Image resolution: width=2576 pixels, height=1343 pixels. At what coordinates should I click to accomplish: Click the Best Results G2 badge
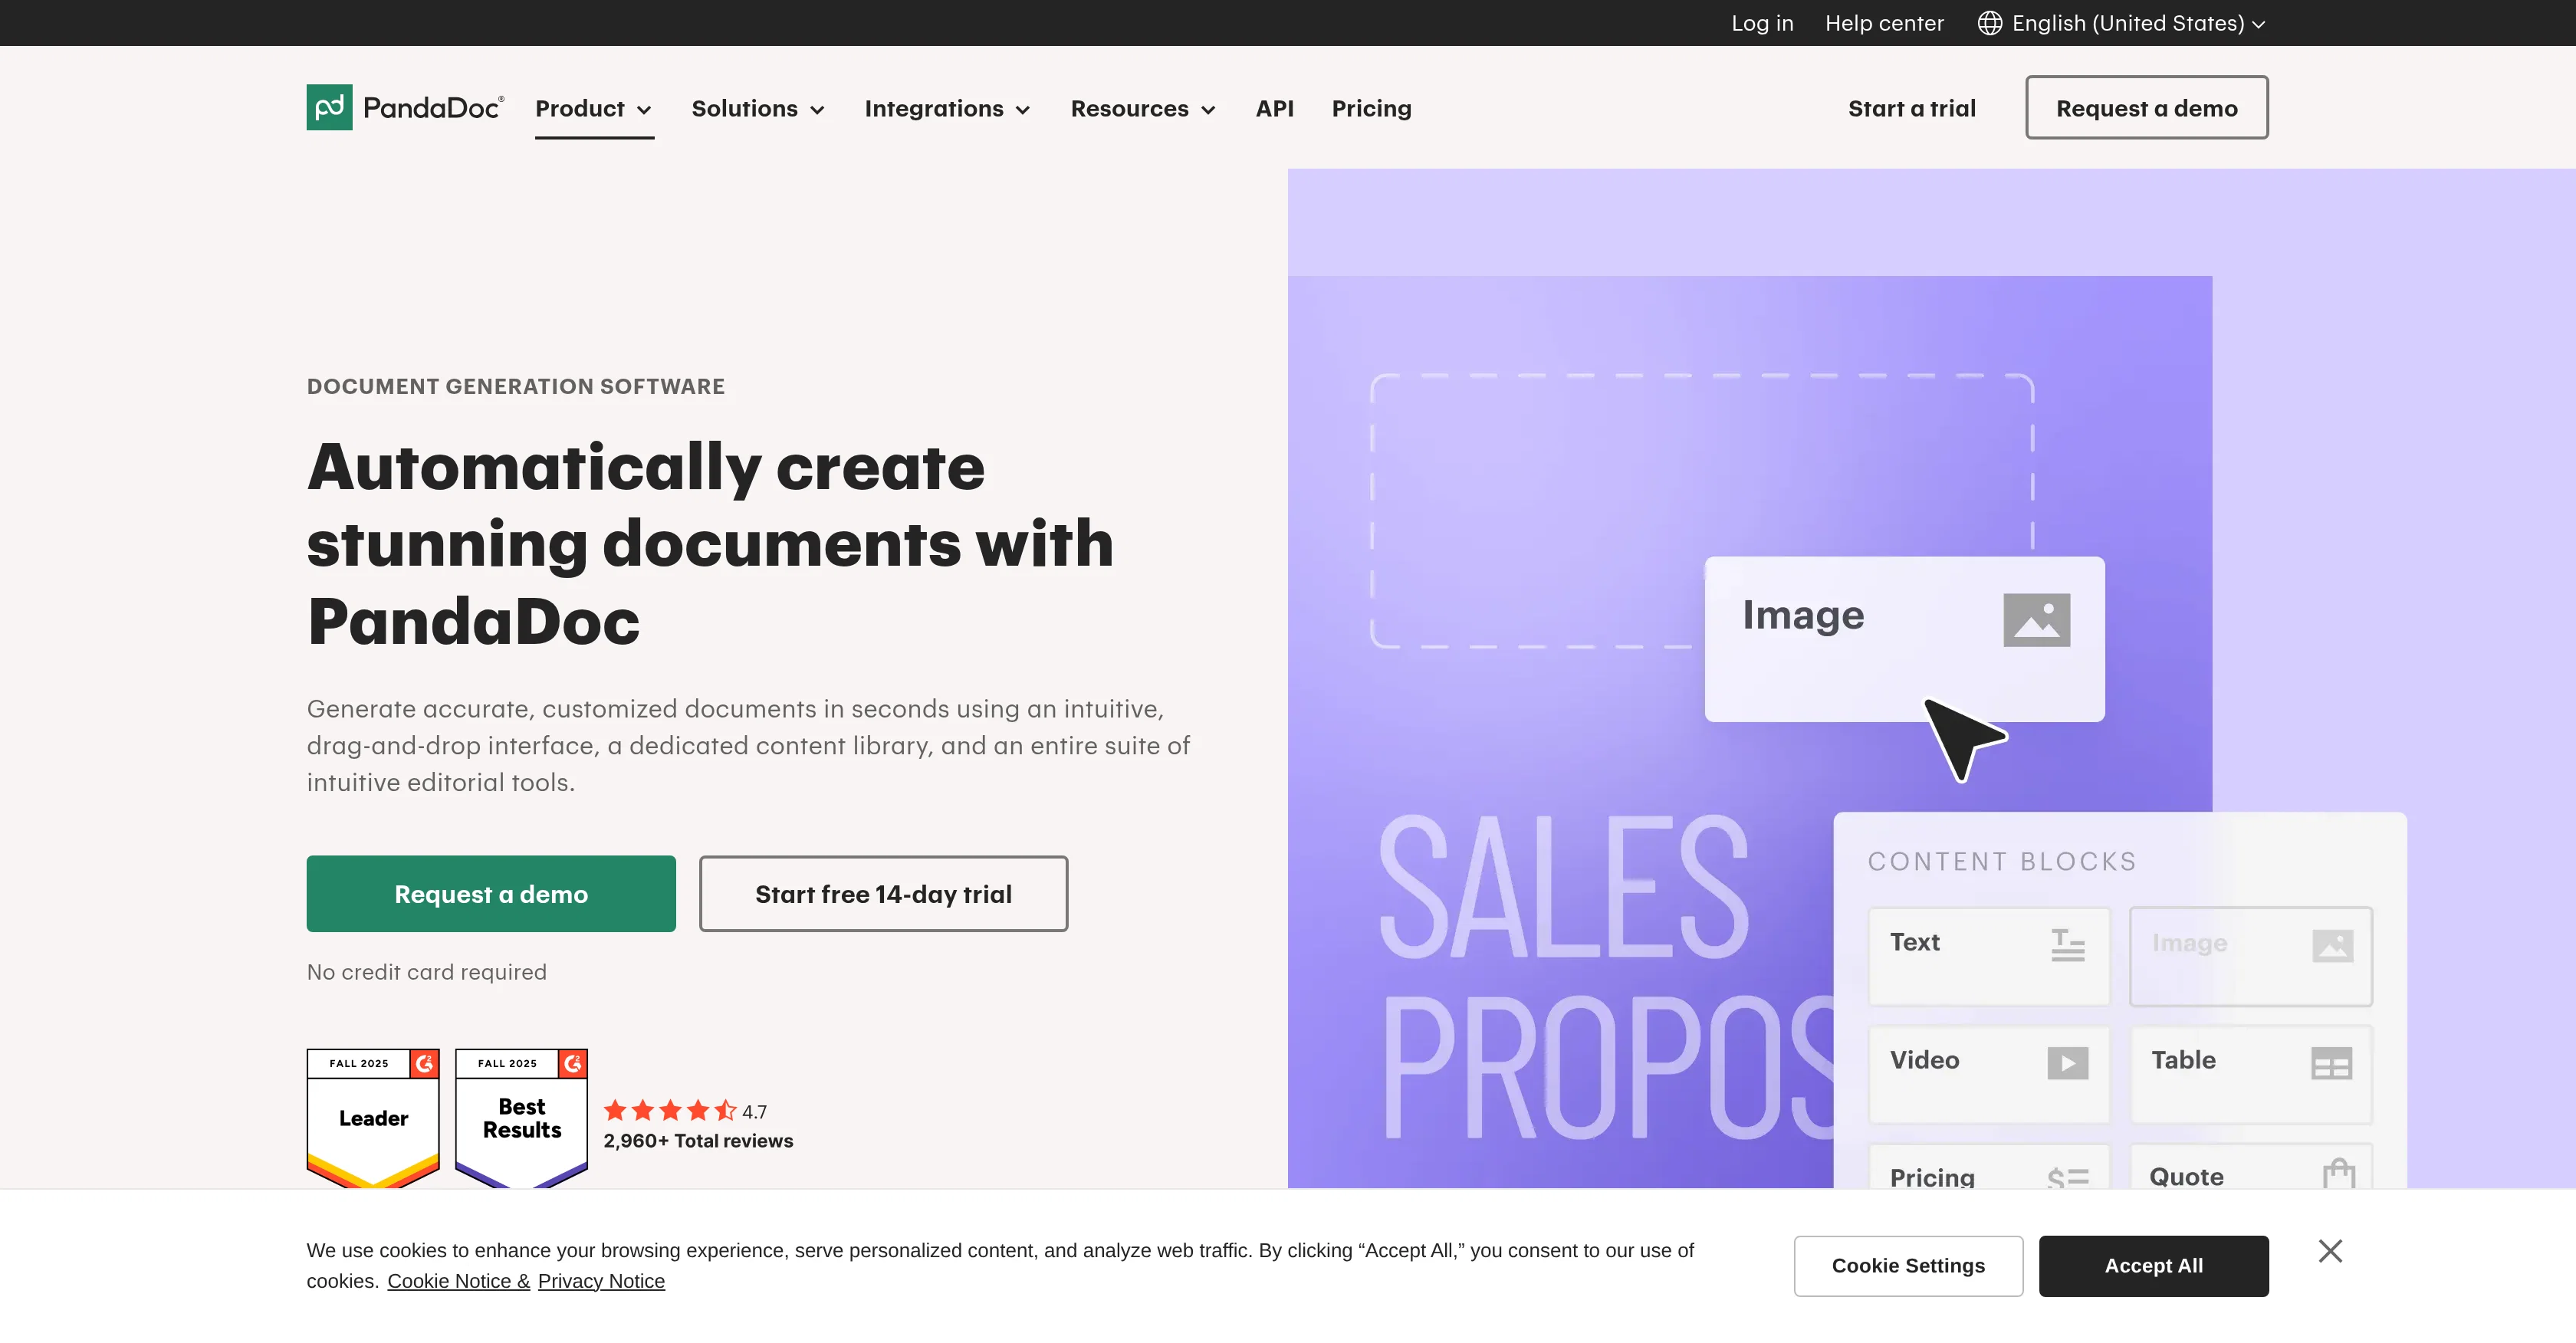point(521,1118)
